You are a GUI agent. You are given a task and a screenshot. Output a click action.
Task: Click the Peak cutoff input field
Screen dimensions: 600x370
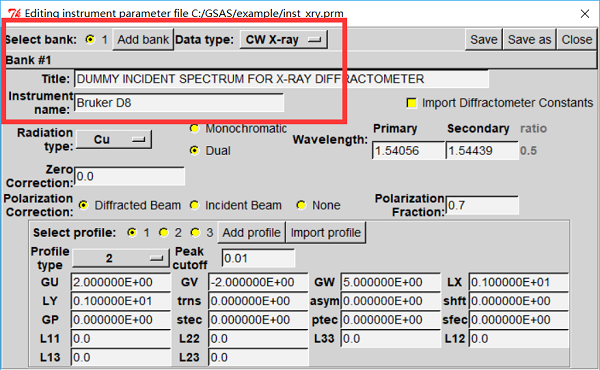click(258, 258)
